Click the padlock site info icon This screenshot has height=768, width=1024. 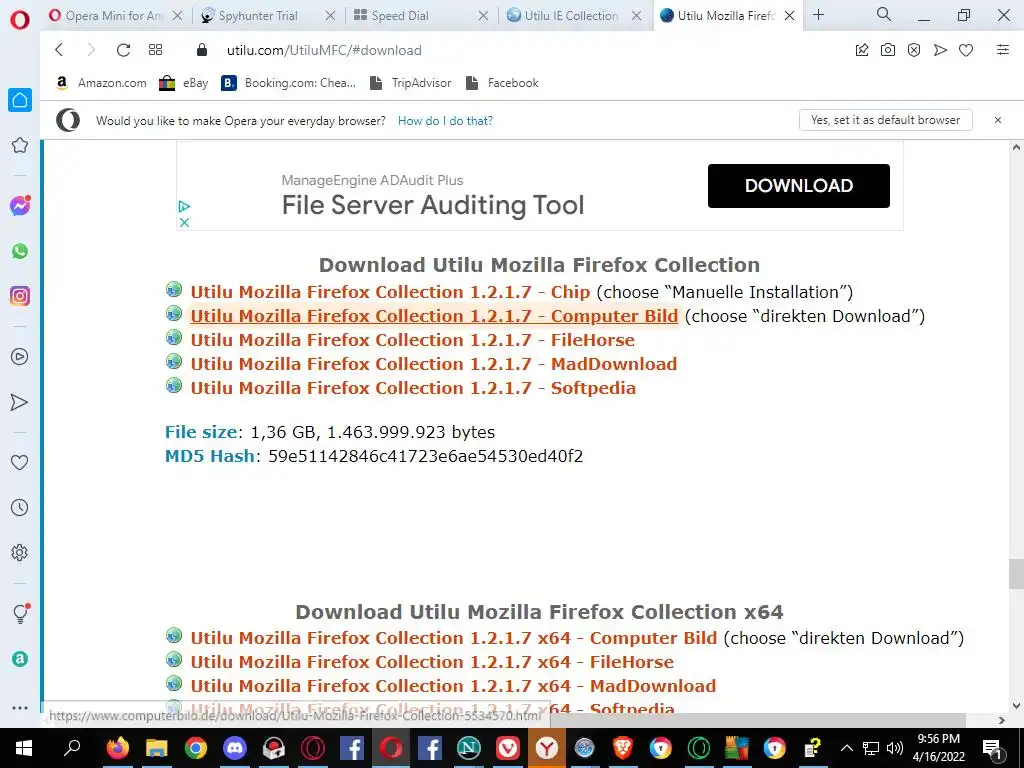pyautogui.click(x=202, y=50)
